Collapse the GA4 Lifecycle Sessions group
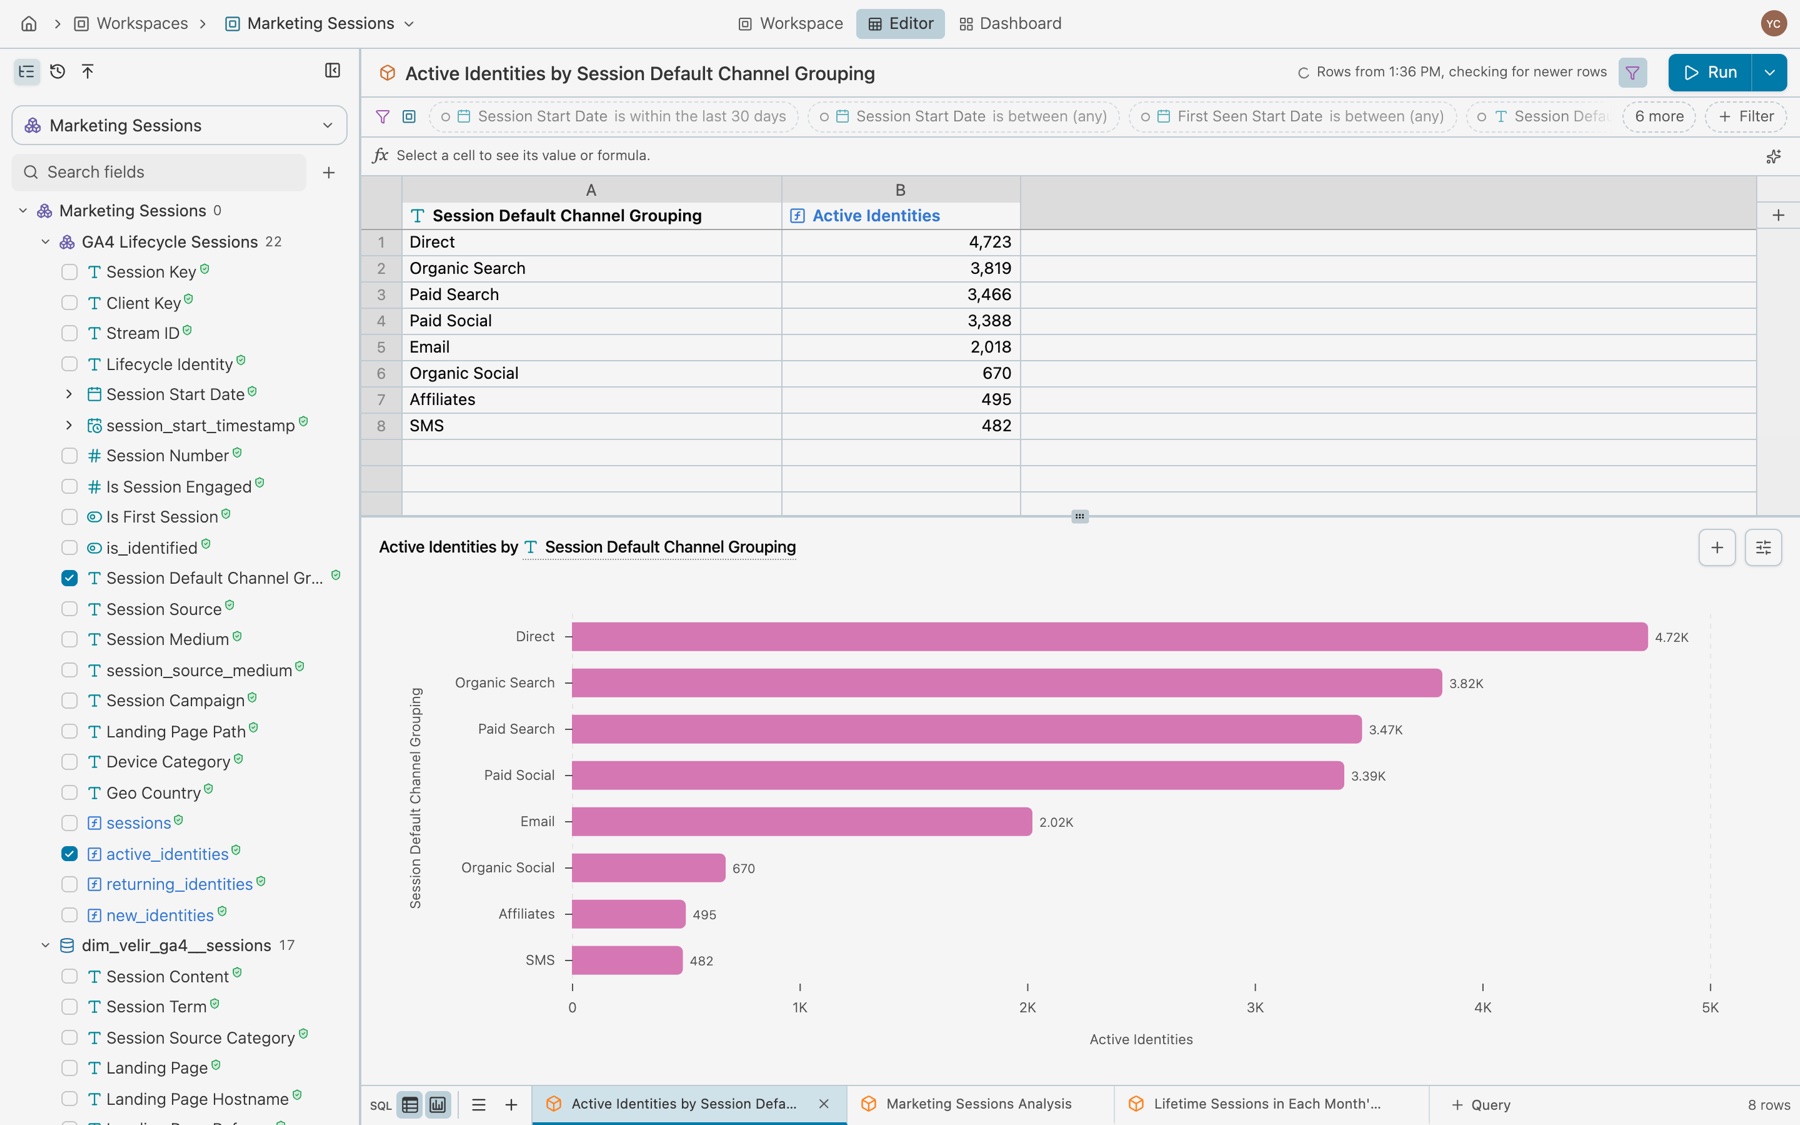The image size is (1800, 1125). click(45, 242)
